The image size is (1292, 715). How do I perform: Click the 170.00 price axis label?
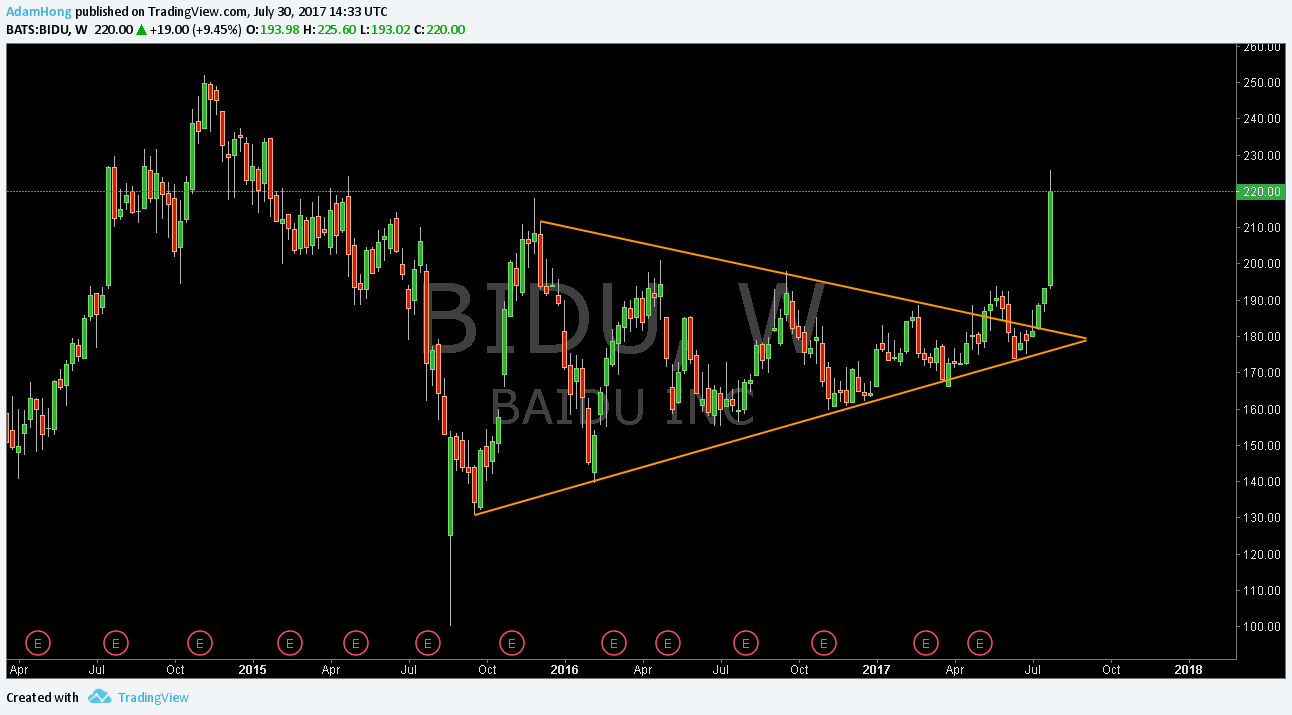(x=1262, y=372)
